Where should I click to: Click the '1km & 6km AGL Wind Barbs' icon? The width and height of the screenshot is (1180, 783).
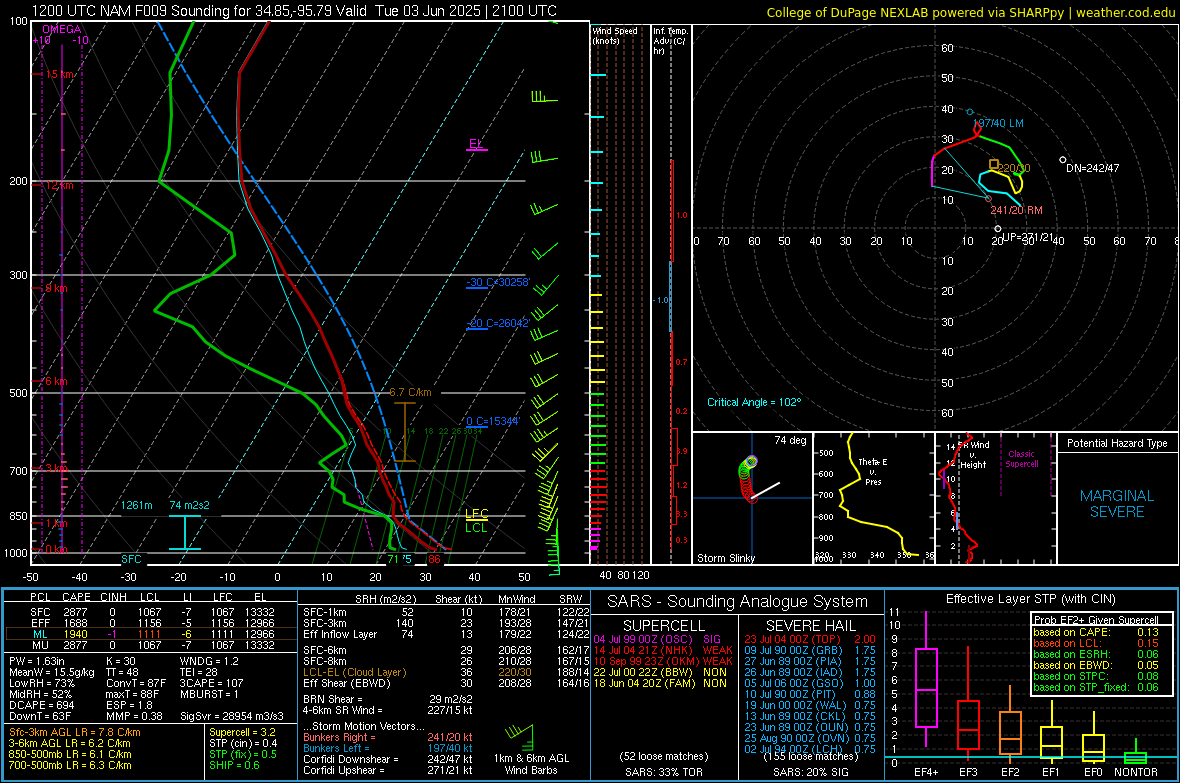tap(520, 739)
